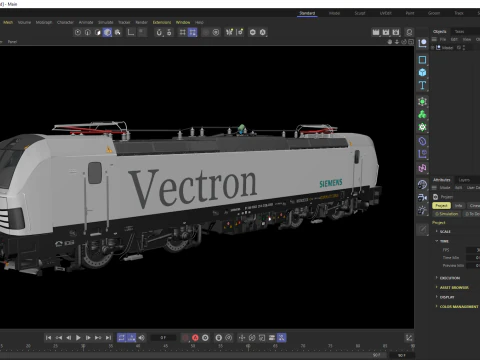Open the Window menu

tap(183, 22)
